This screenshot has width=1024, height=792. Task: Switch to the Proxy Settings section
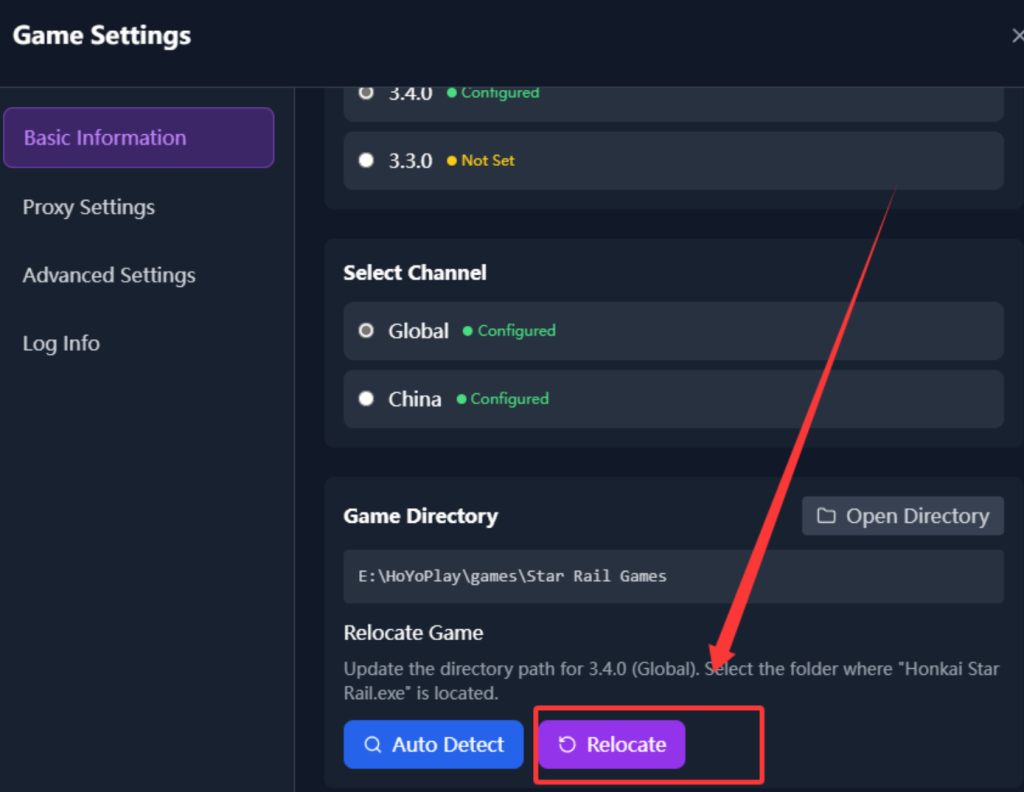89,207
